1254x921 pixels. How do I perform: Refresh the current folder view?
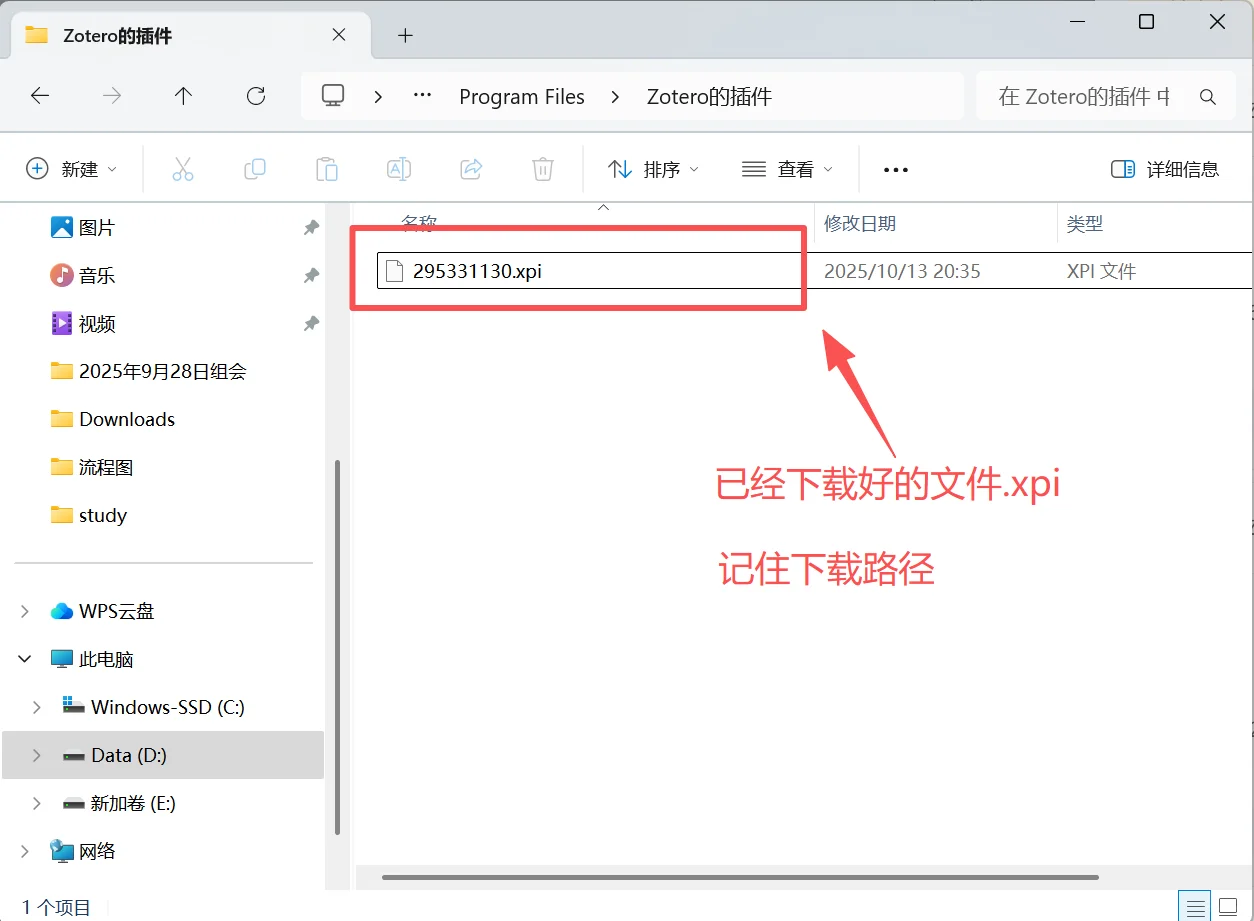click(256, 96)
